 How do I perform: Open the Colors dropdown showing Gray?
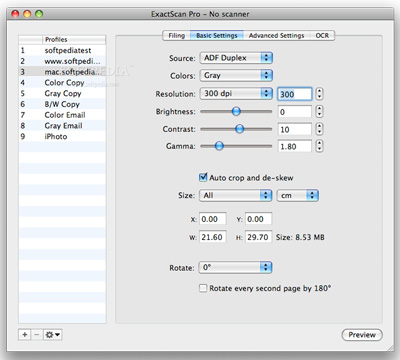[x=236, y=76]
